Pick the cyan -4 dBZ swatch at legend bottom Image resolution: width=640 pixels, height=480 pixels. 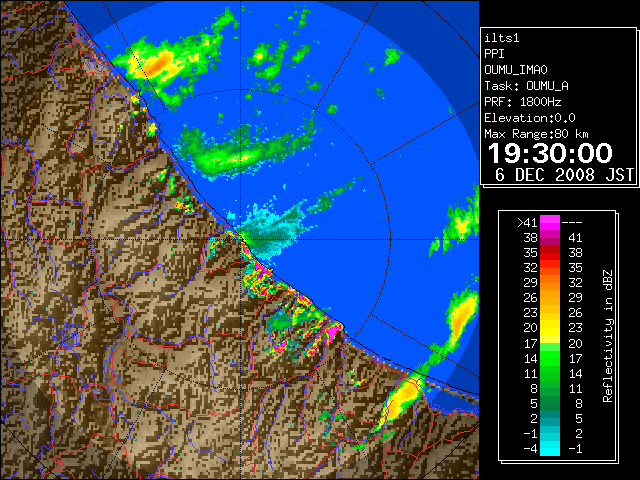click(550, 448)
